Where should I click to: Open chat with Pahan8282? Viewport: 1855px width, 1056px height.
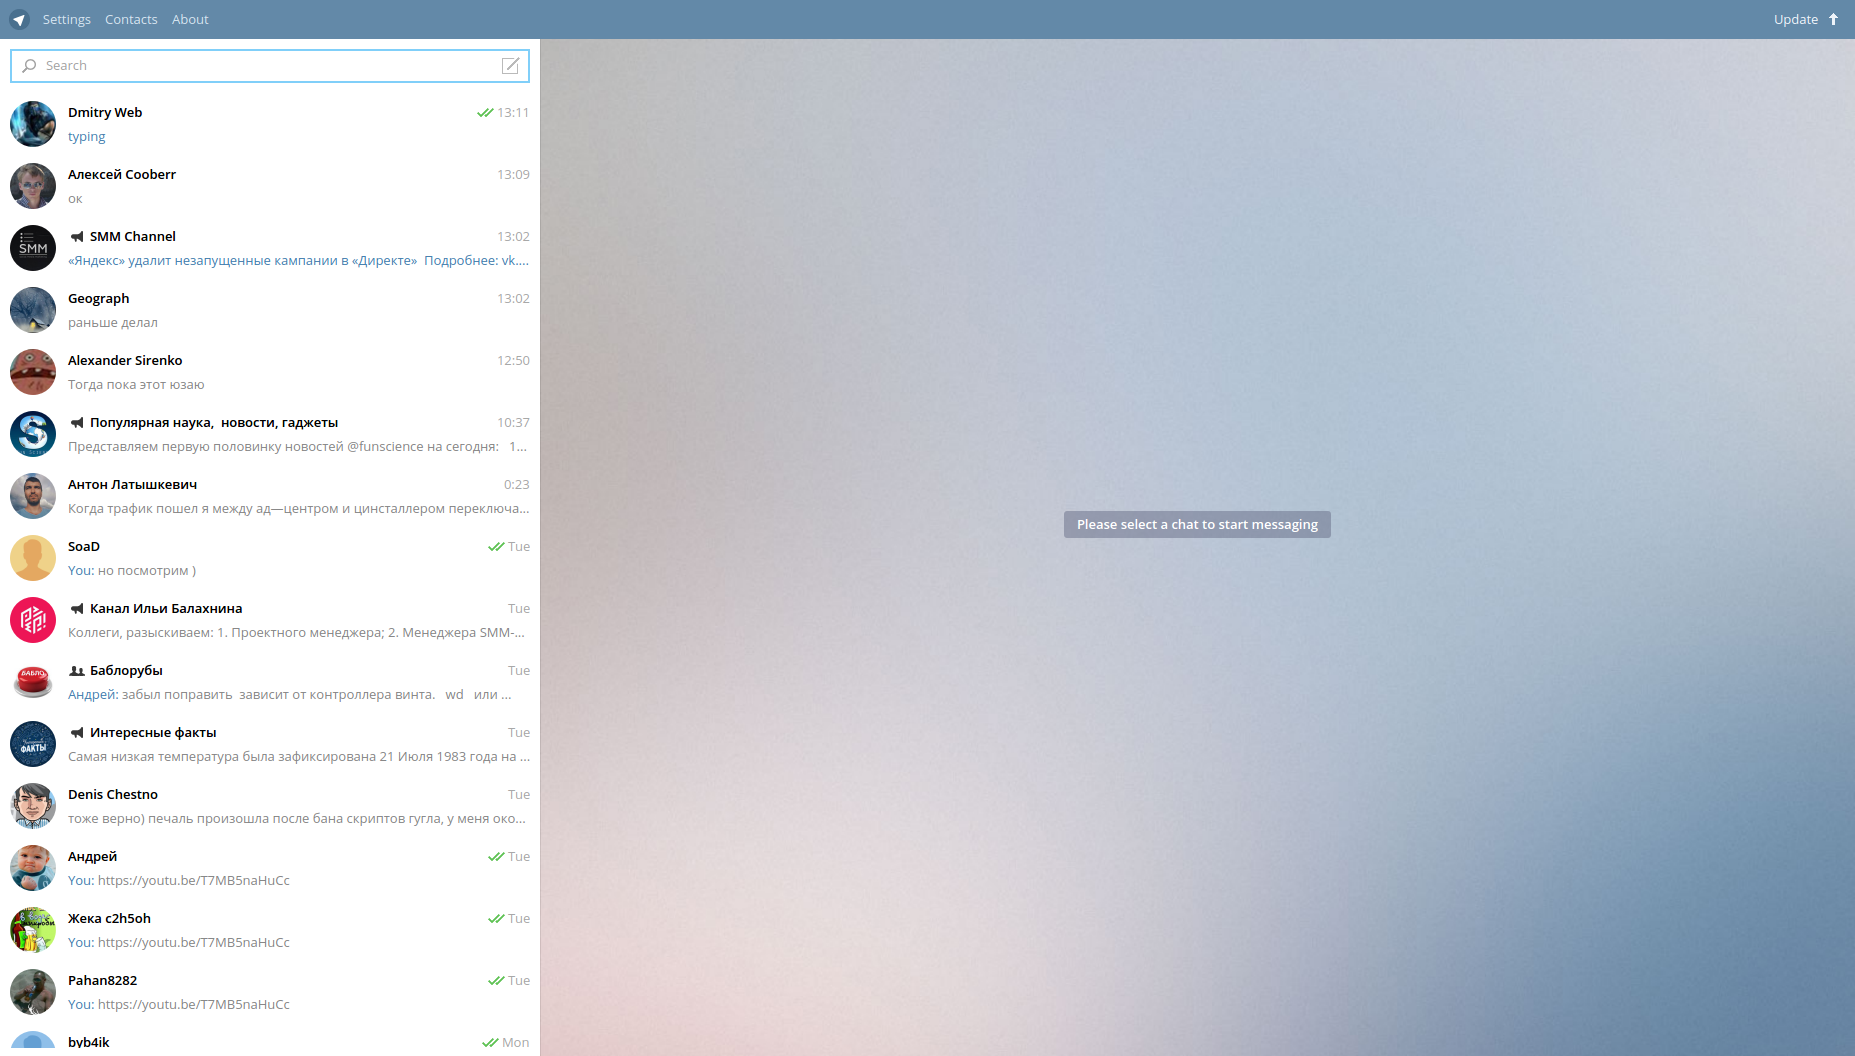click(x=270, y=992)
